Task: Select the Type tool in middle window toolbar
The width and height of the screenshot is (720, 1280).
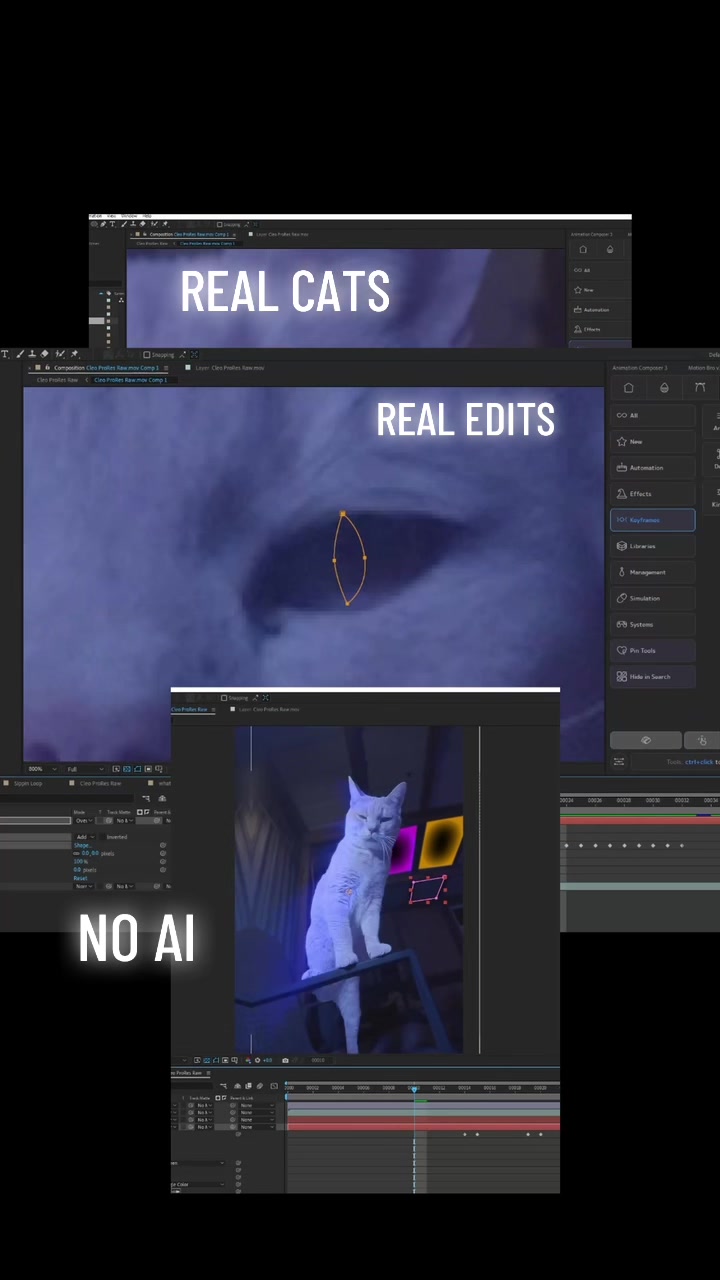Action: [5, 354]
